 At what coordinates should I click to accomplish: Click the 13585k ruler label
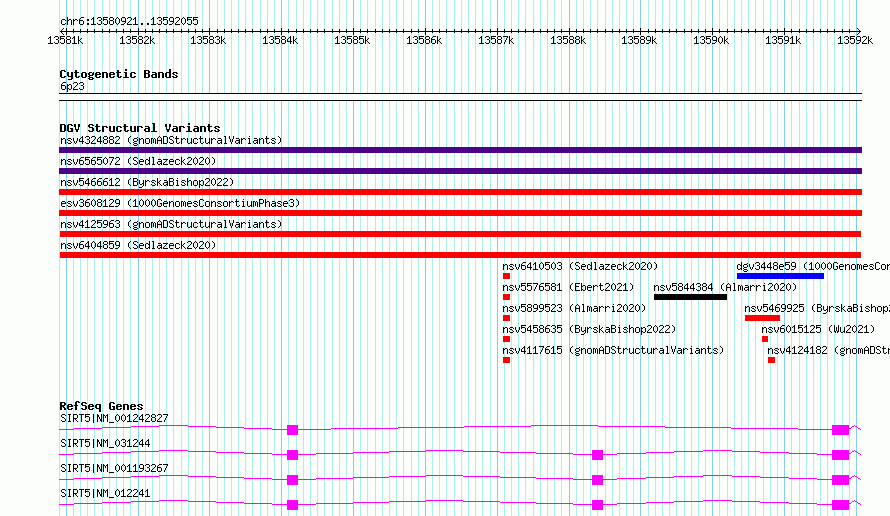(352, 40)
